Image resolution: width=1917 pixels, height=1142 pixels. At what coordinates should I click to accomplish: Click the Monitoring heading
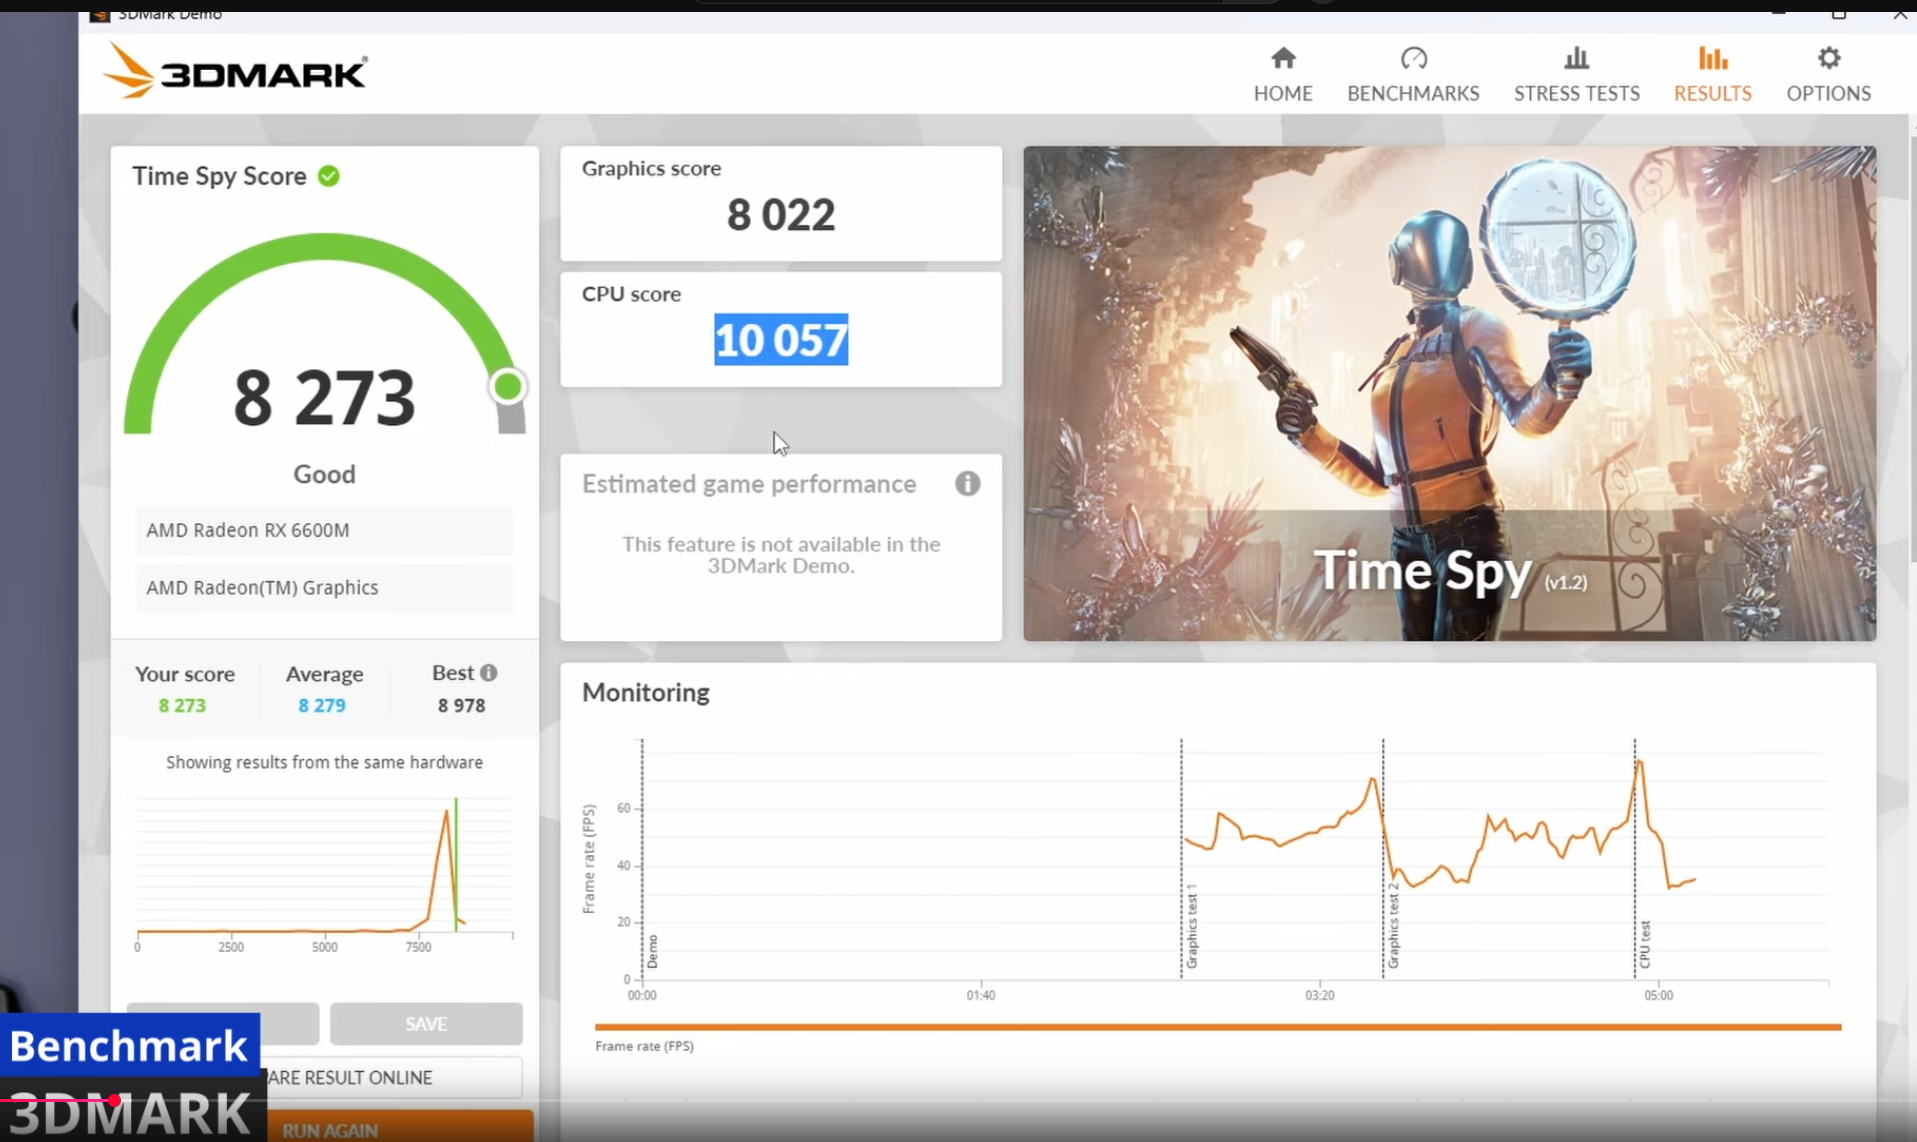click(646, 693)
